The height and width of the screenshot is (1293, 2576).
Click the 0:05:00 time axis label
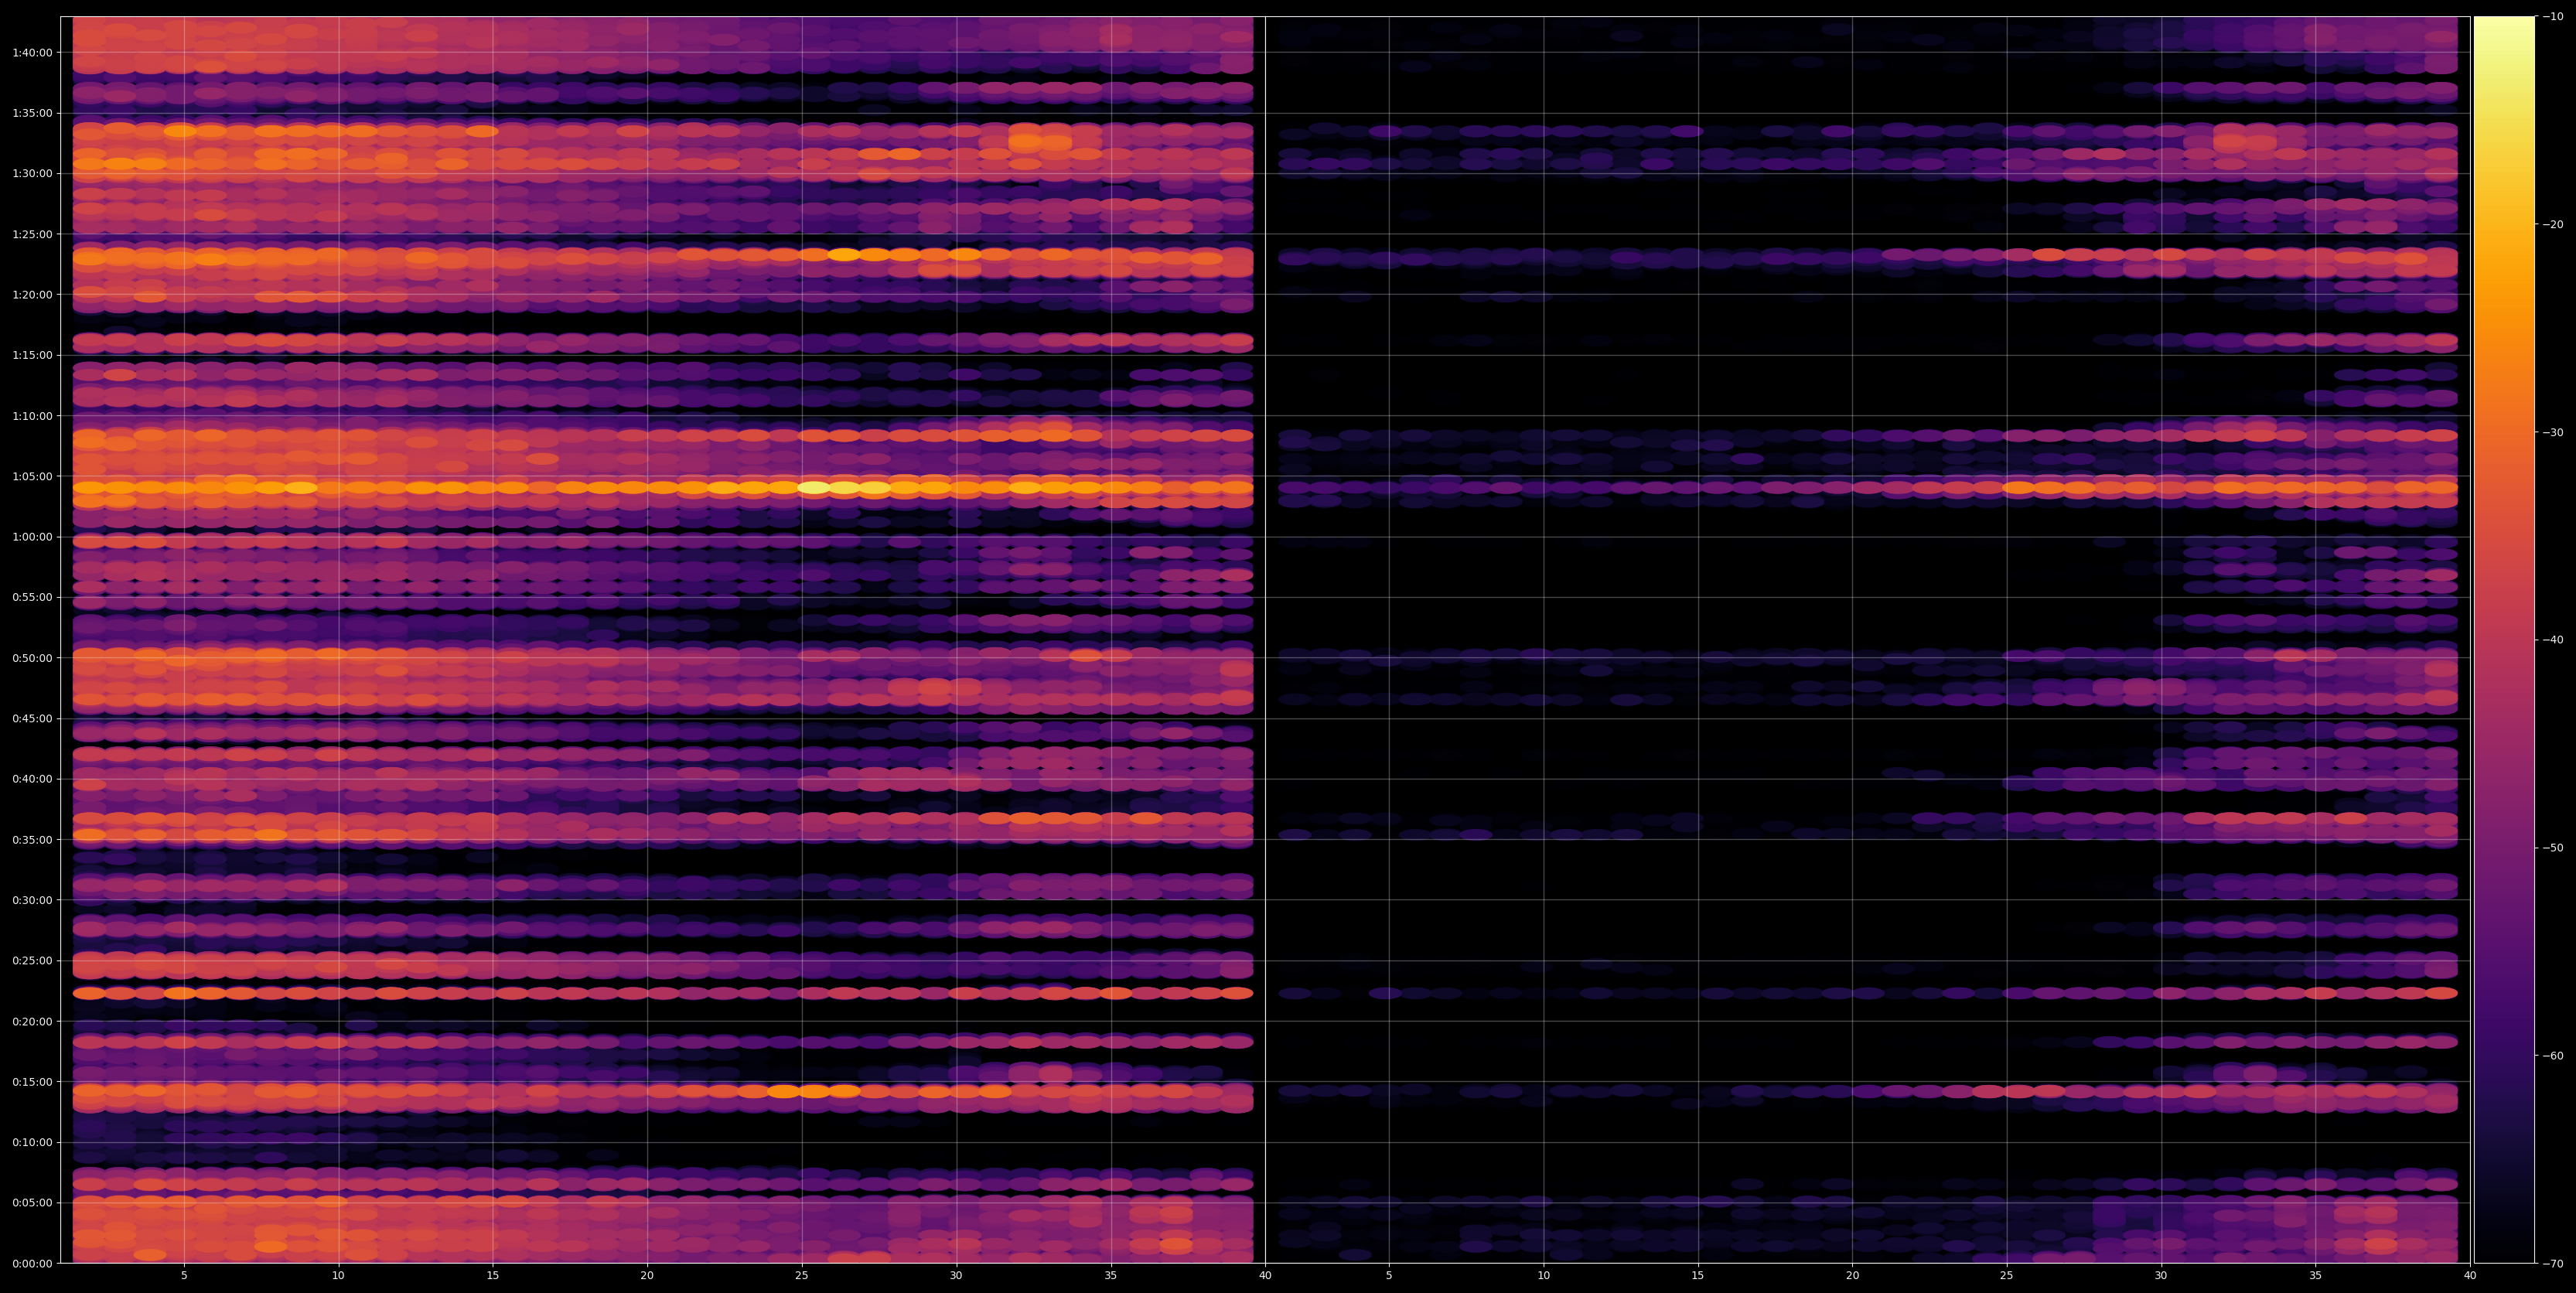coord(32,1203)
